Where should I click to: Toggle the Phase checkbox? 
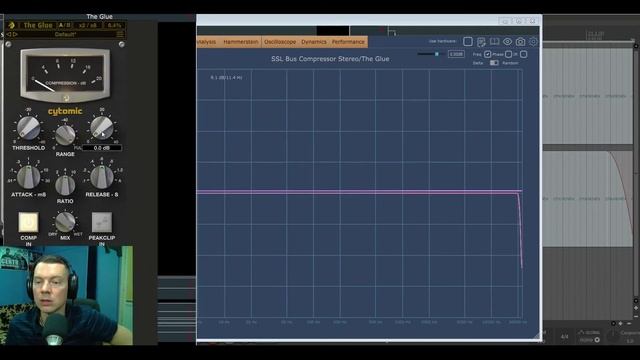pyautogui.click(x=509, y=54)
